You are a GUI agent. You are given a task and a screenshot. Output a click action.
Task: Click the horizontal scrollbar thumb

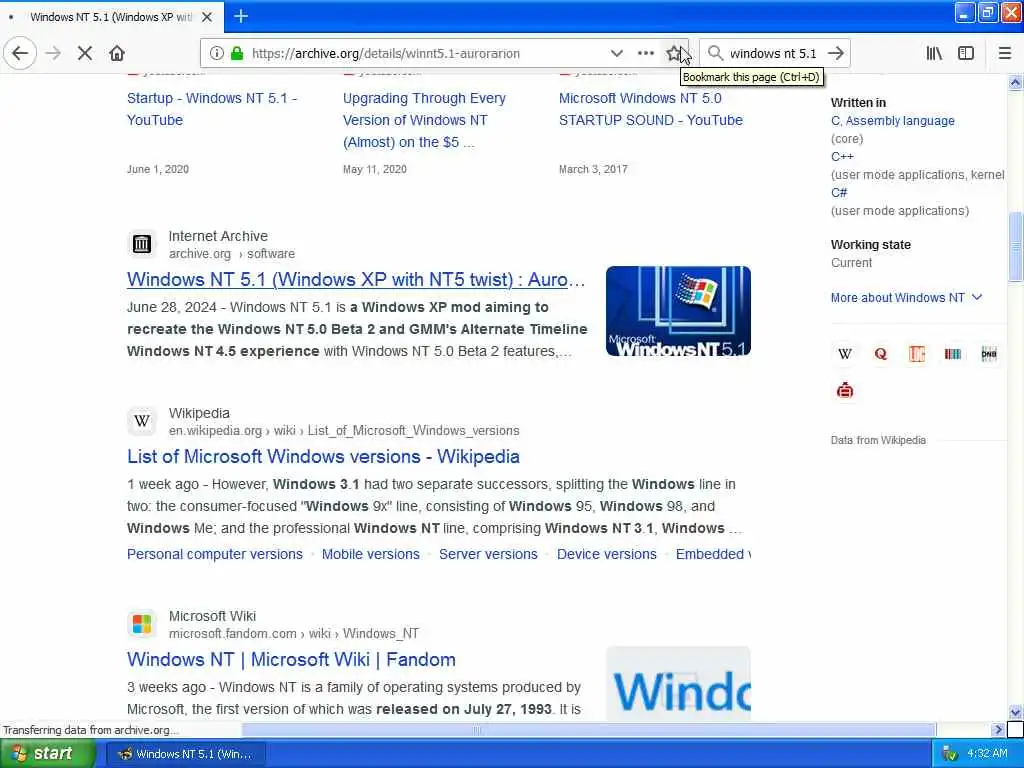[589, 729]
